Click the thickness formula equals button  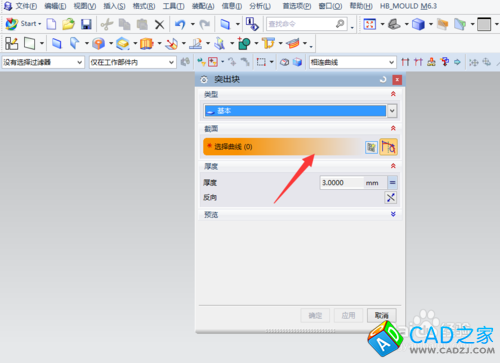(x=392, y=183)
